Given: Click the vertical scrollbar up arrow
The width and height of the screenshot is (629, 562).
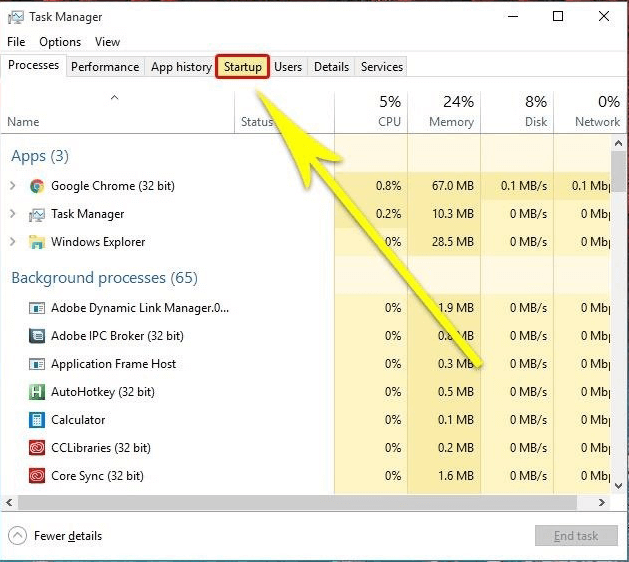Looking at the screenshot, I should pyautogui.click(x=619, y=143).
